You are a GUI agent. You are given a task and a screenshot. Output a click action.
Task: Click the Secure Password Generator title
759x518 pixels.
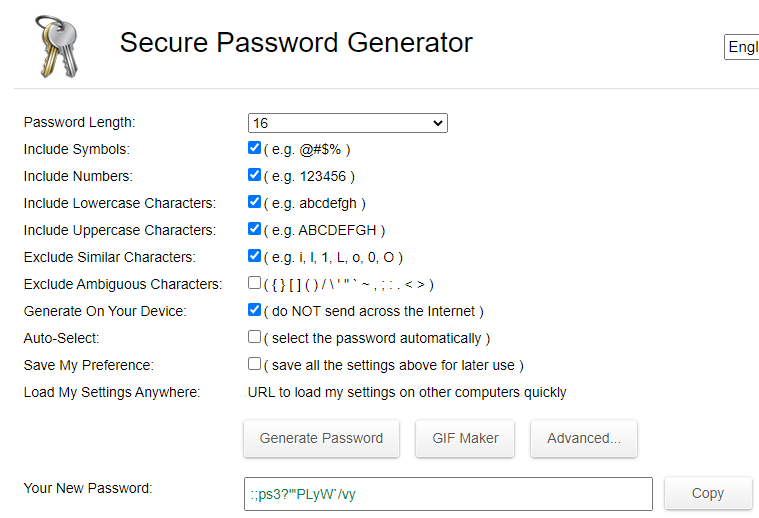point(296,43)
